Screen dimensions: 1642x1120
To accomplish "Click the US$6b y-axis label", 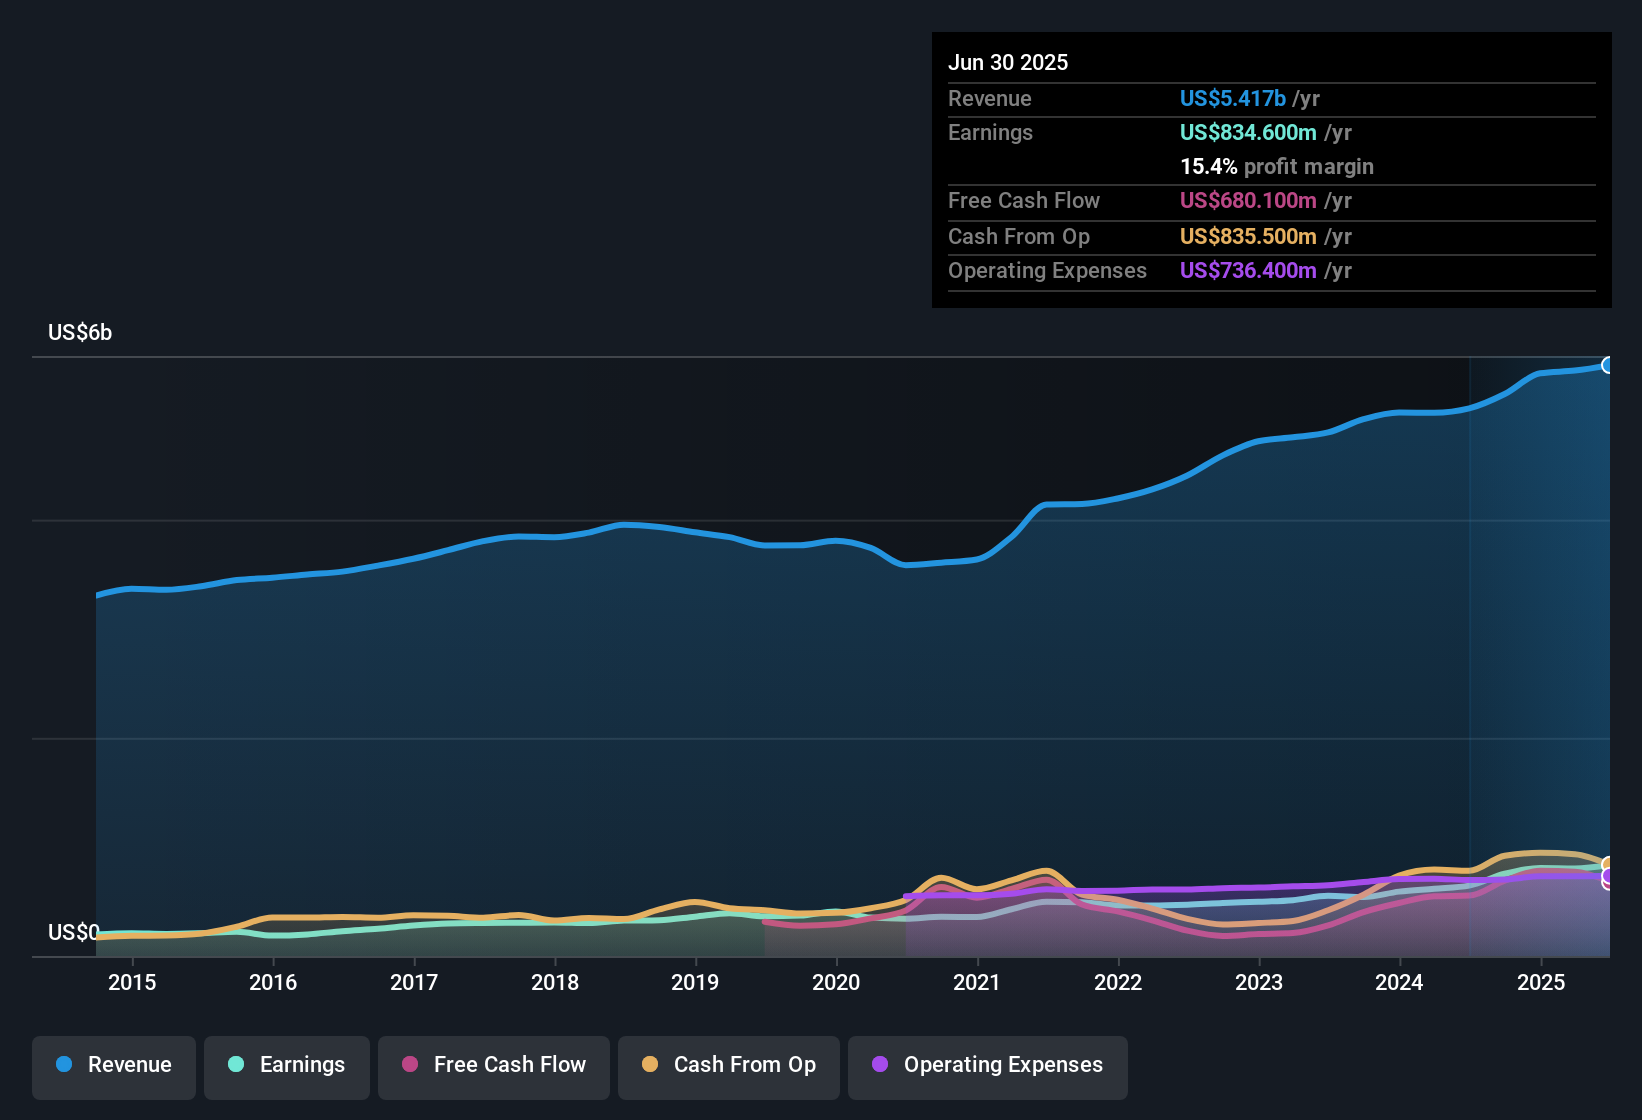I will (80, 333).
